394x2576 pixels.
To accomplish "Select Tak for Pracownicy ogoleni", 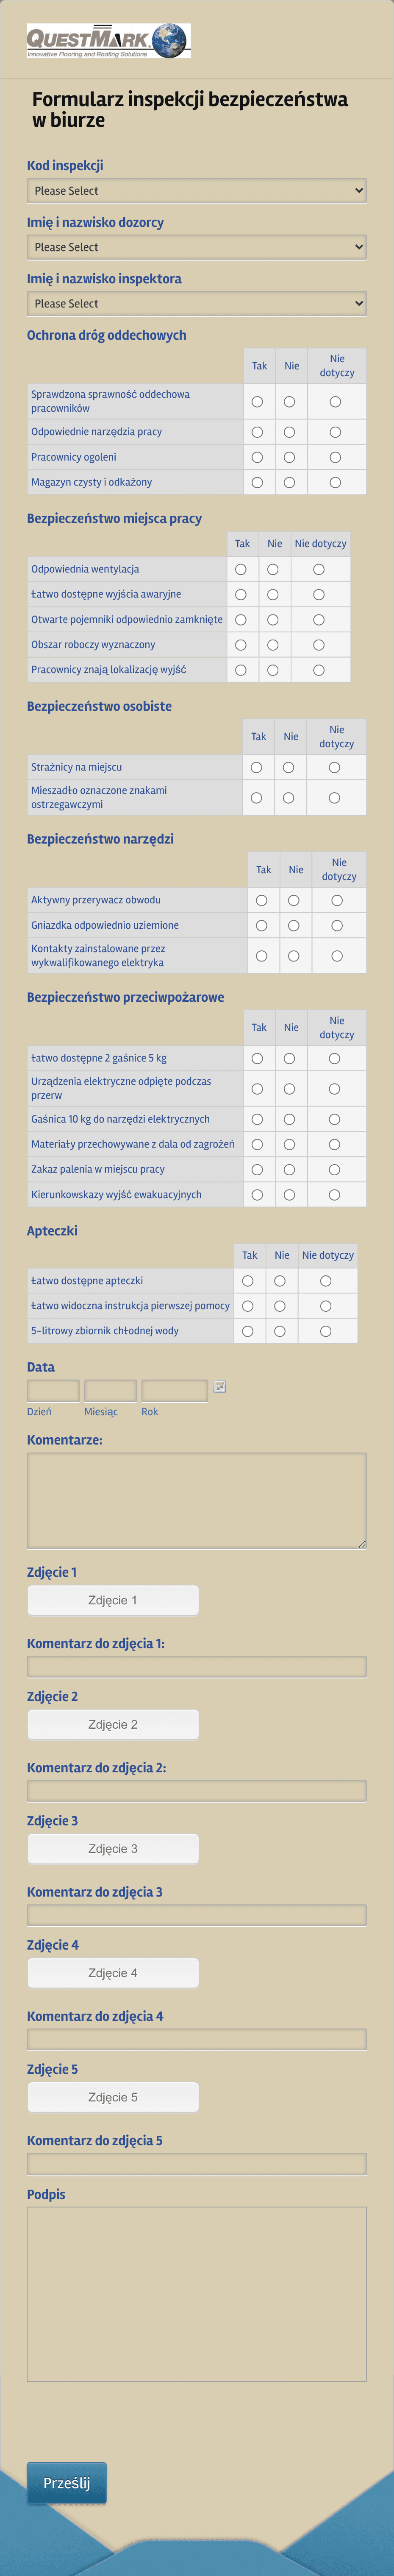I will (257, 457).
